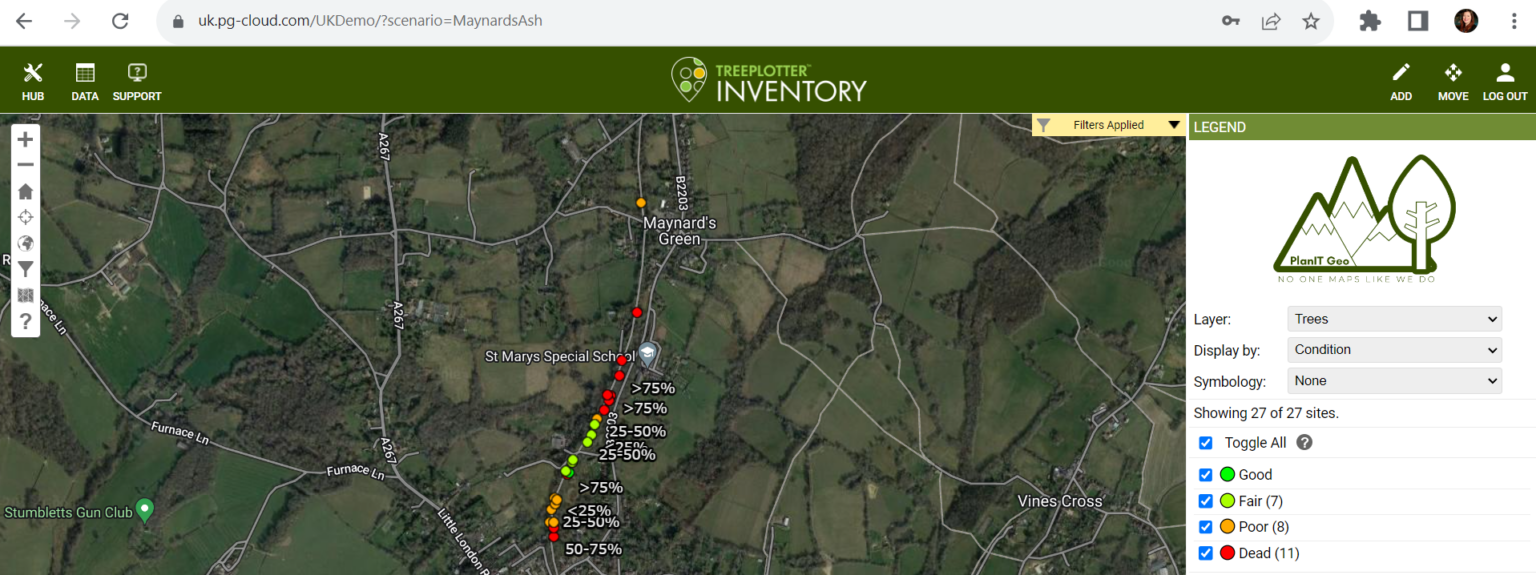
Task: Open the Display by Condition dropdown
Action: click(x=1394, y=350)
